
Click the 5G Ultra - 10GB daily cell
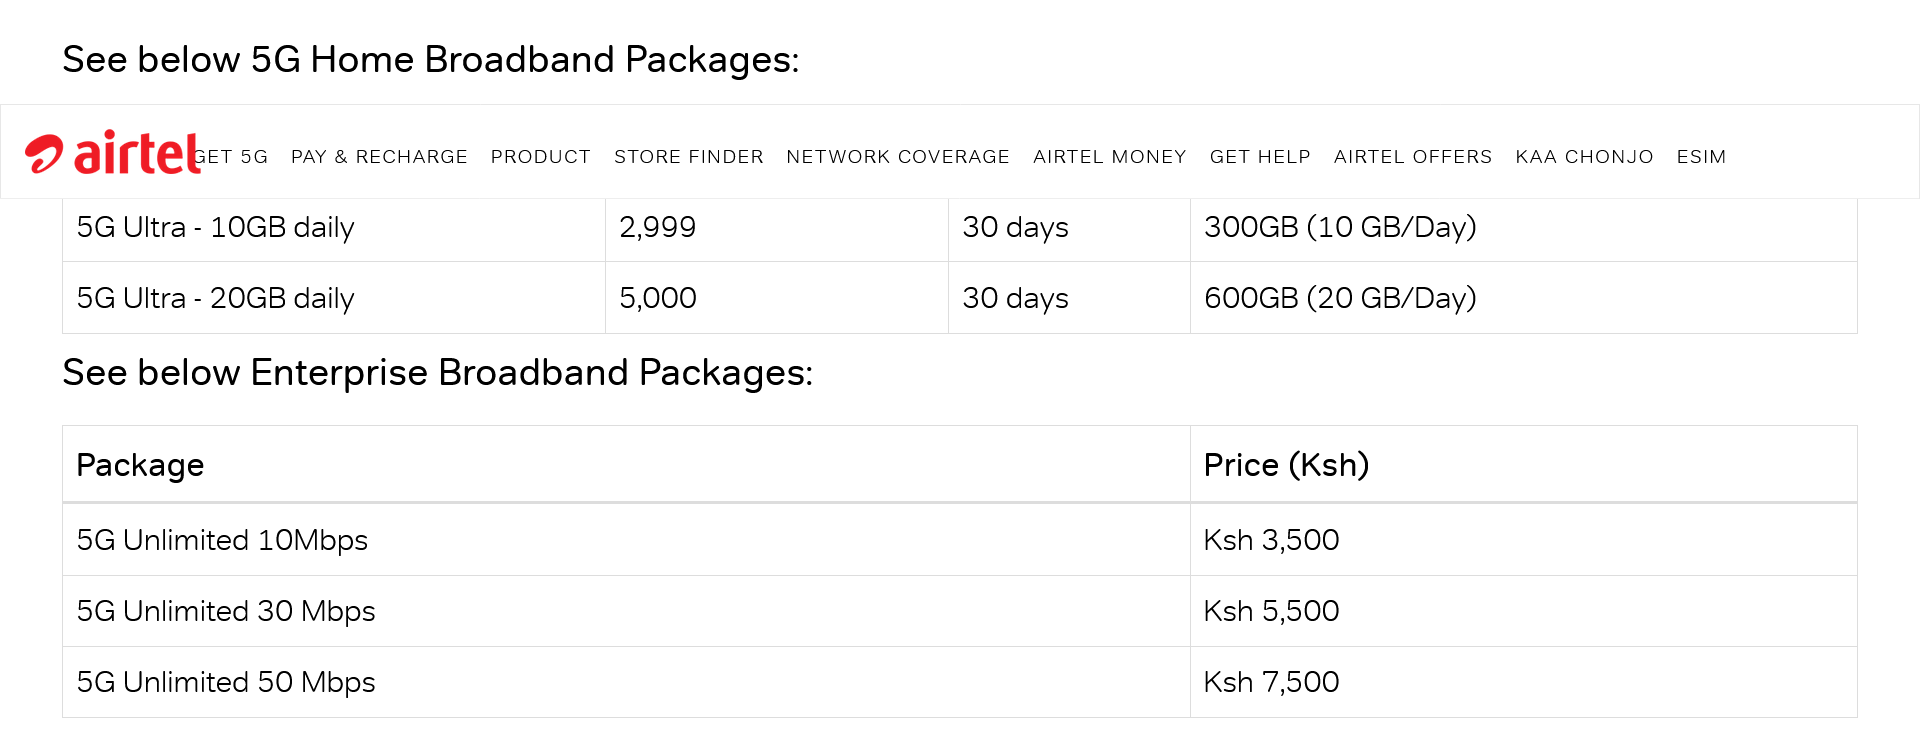click(215, 228)
